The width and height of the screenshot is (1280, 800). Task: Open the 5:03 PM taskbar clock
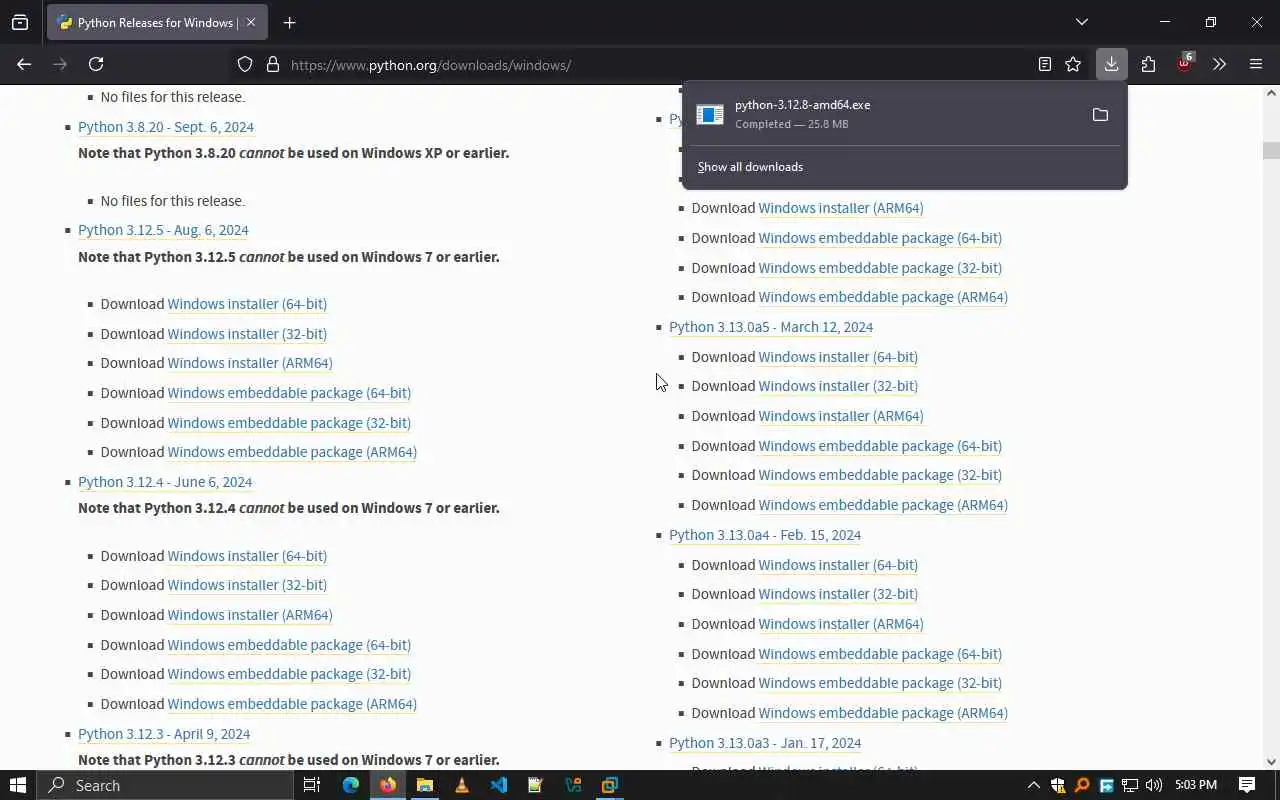pyautogui.click(x=1196, y=785)
